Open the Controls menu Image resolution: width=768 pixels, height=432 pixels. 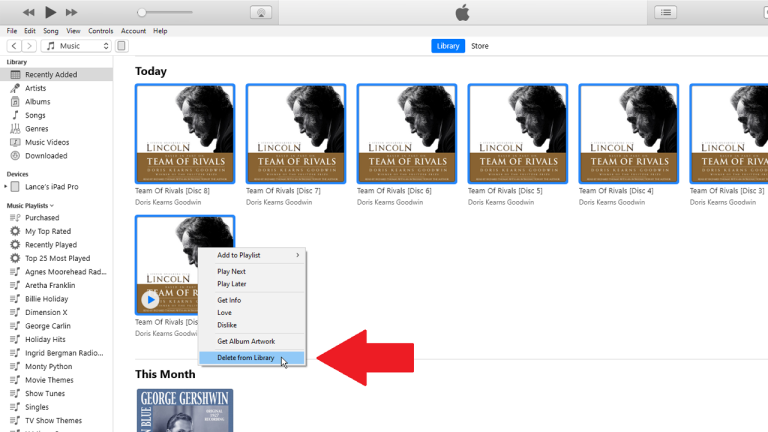(x=100, y=31)
